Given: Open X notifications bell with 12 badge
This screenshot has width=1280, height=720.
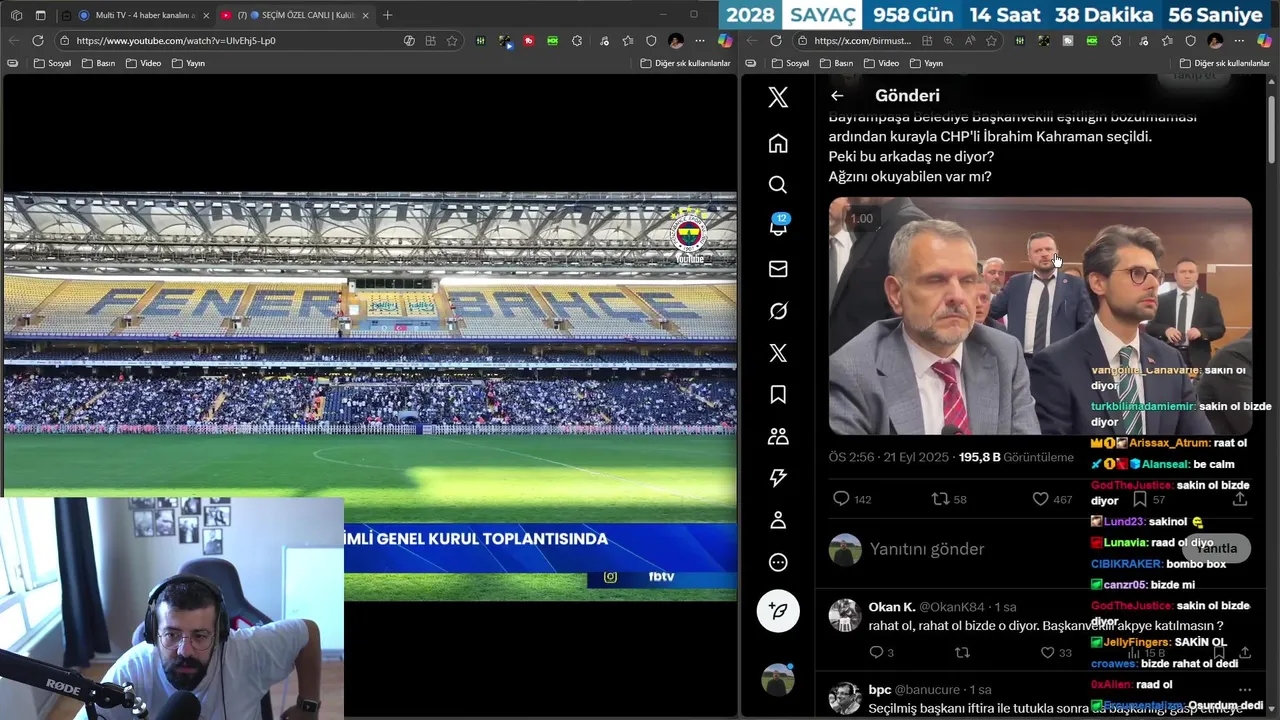Looking at the screenshot, I should click(x=778, y=226).
